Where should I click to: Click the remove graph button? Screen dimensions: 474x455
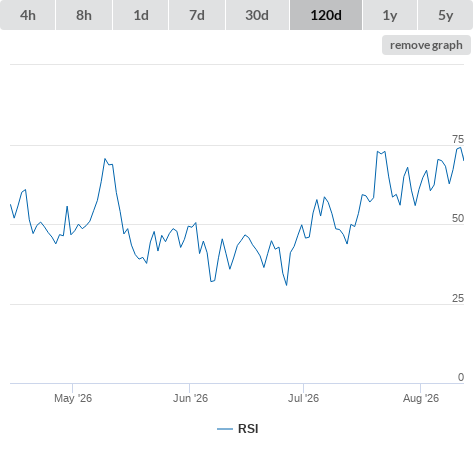click(426, 45)
